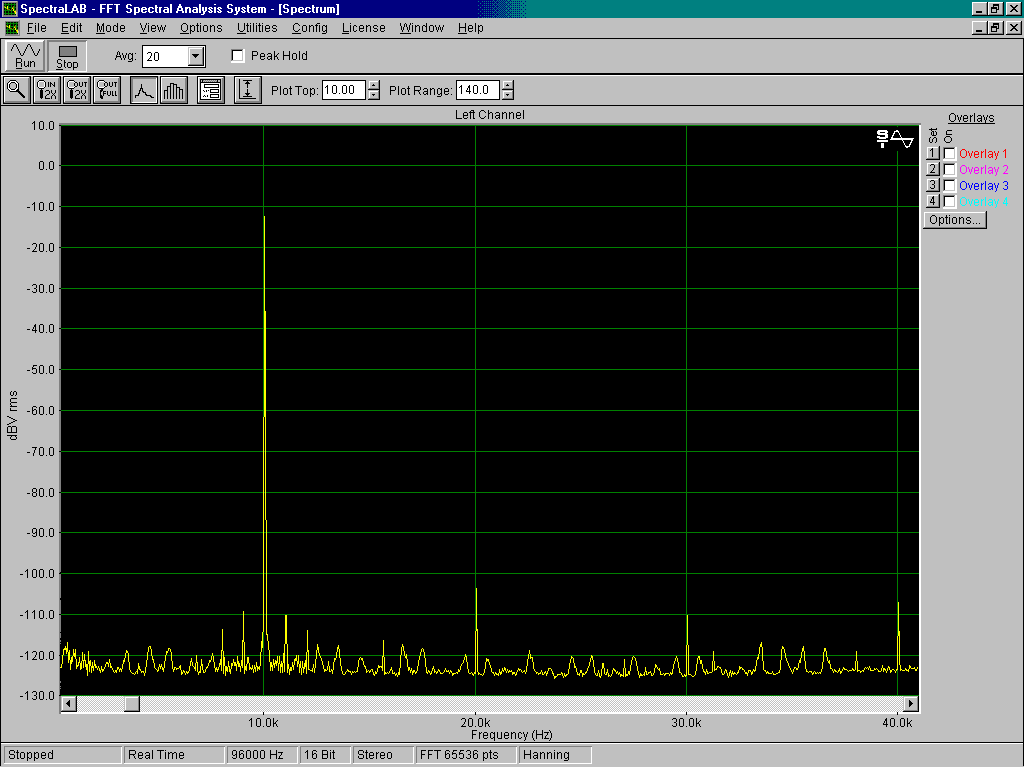The image size is (1024, 768).
Task: Open the Avg dropdown list
Action: click(195, 56)
